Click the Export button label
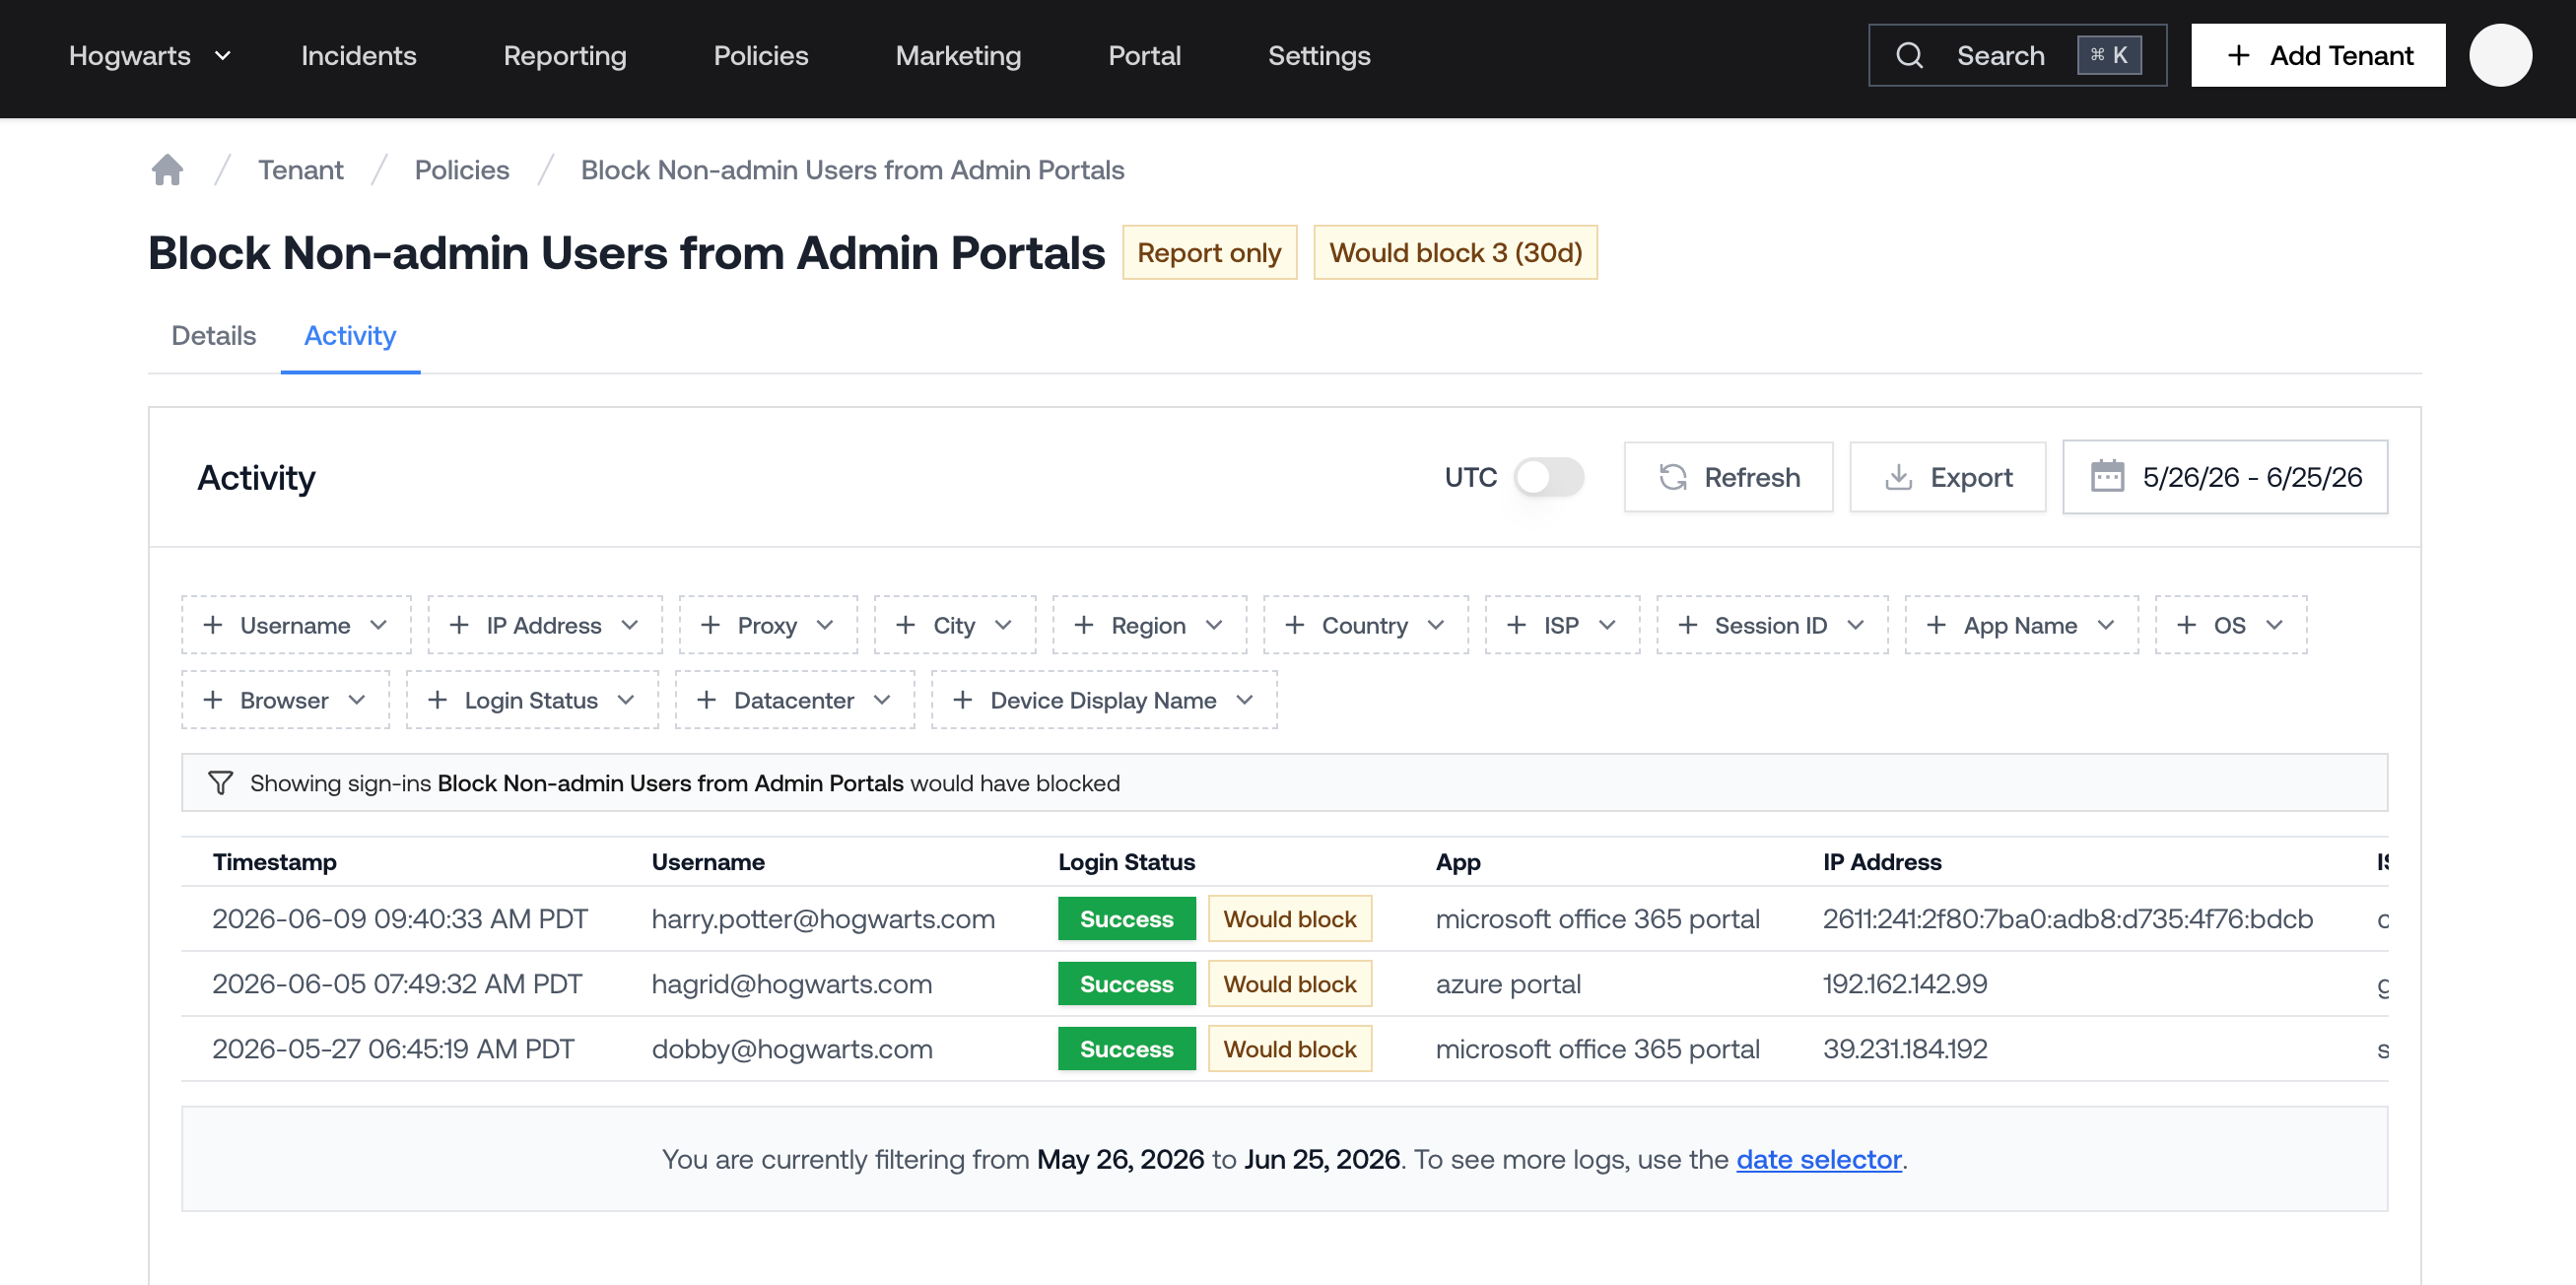Image resolution: width=2576 pixels, height=1285 pixels. (x=1971, y=477)
